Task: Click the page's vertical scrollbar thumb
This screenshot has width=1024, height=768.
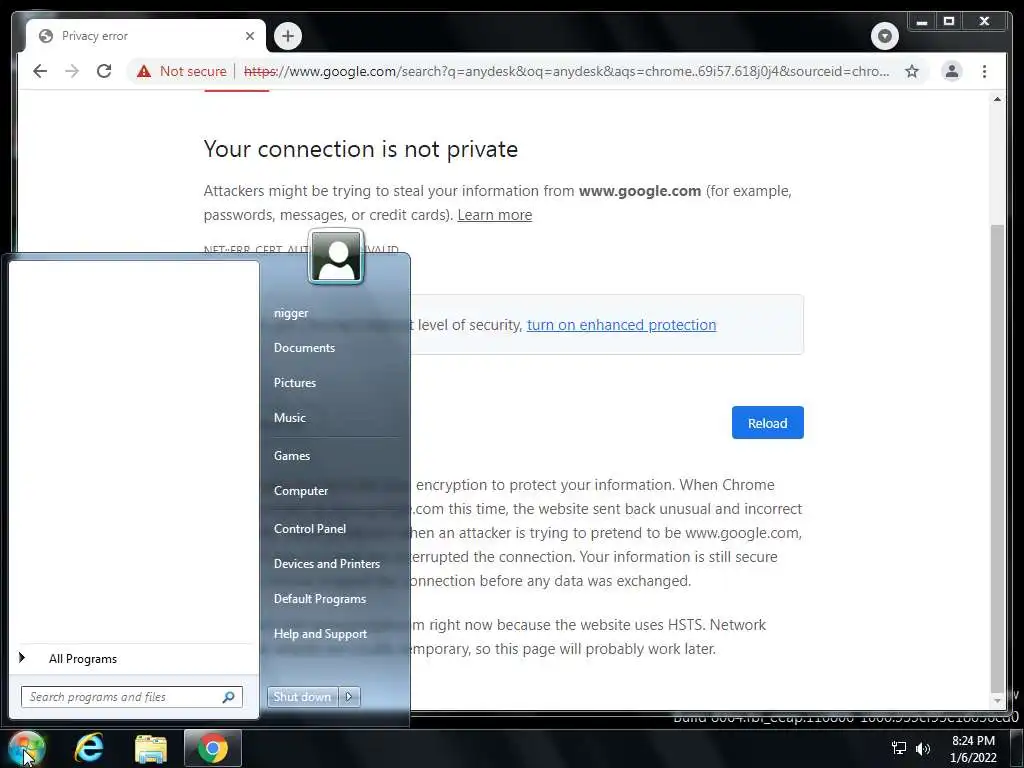Action: pyautogui.click(x=997, y=458)
